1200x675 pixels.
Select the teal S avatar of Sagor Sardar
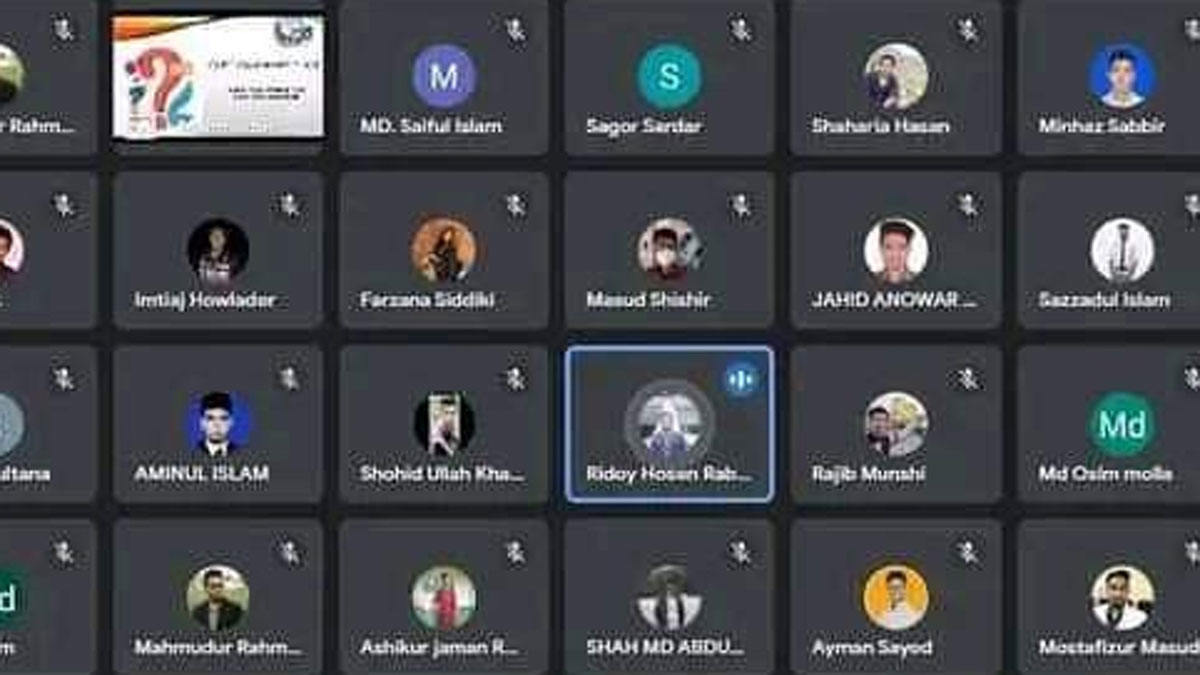click(x=670, y=76)
